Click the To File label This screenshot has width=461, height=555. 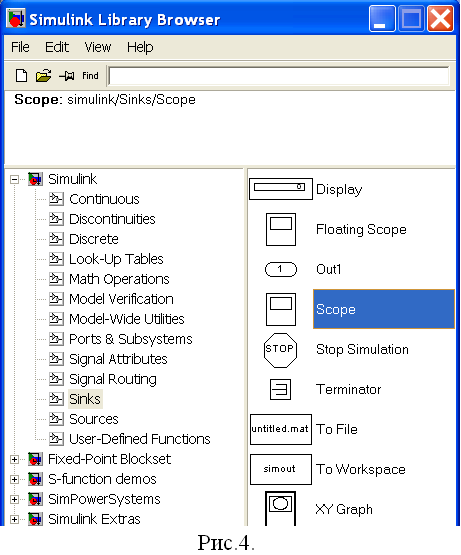[337, 429]
